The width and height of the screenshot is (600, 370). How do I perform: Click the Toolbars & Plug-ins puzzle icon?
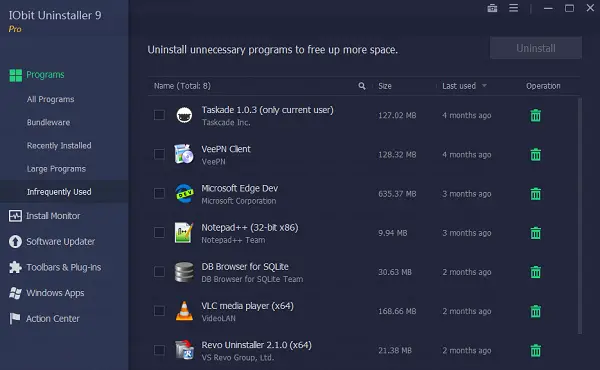[x=15, y=267]
